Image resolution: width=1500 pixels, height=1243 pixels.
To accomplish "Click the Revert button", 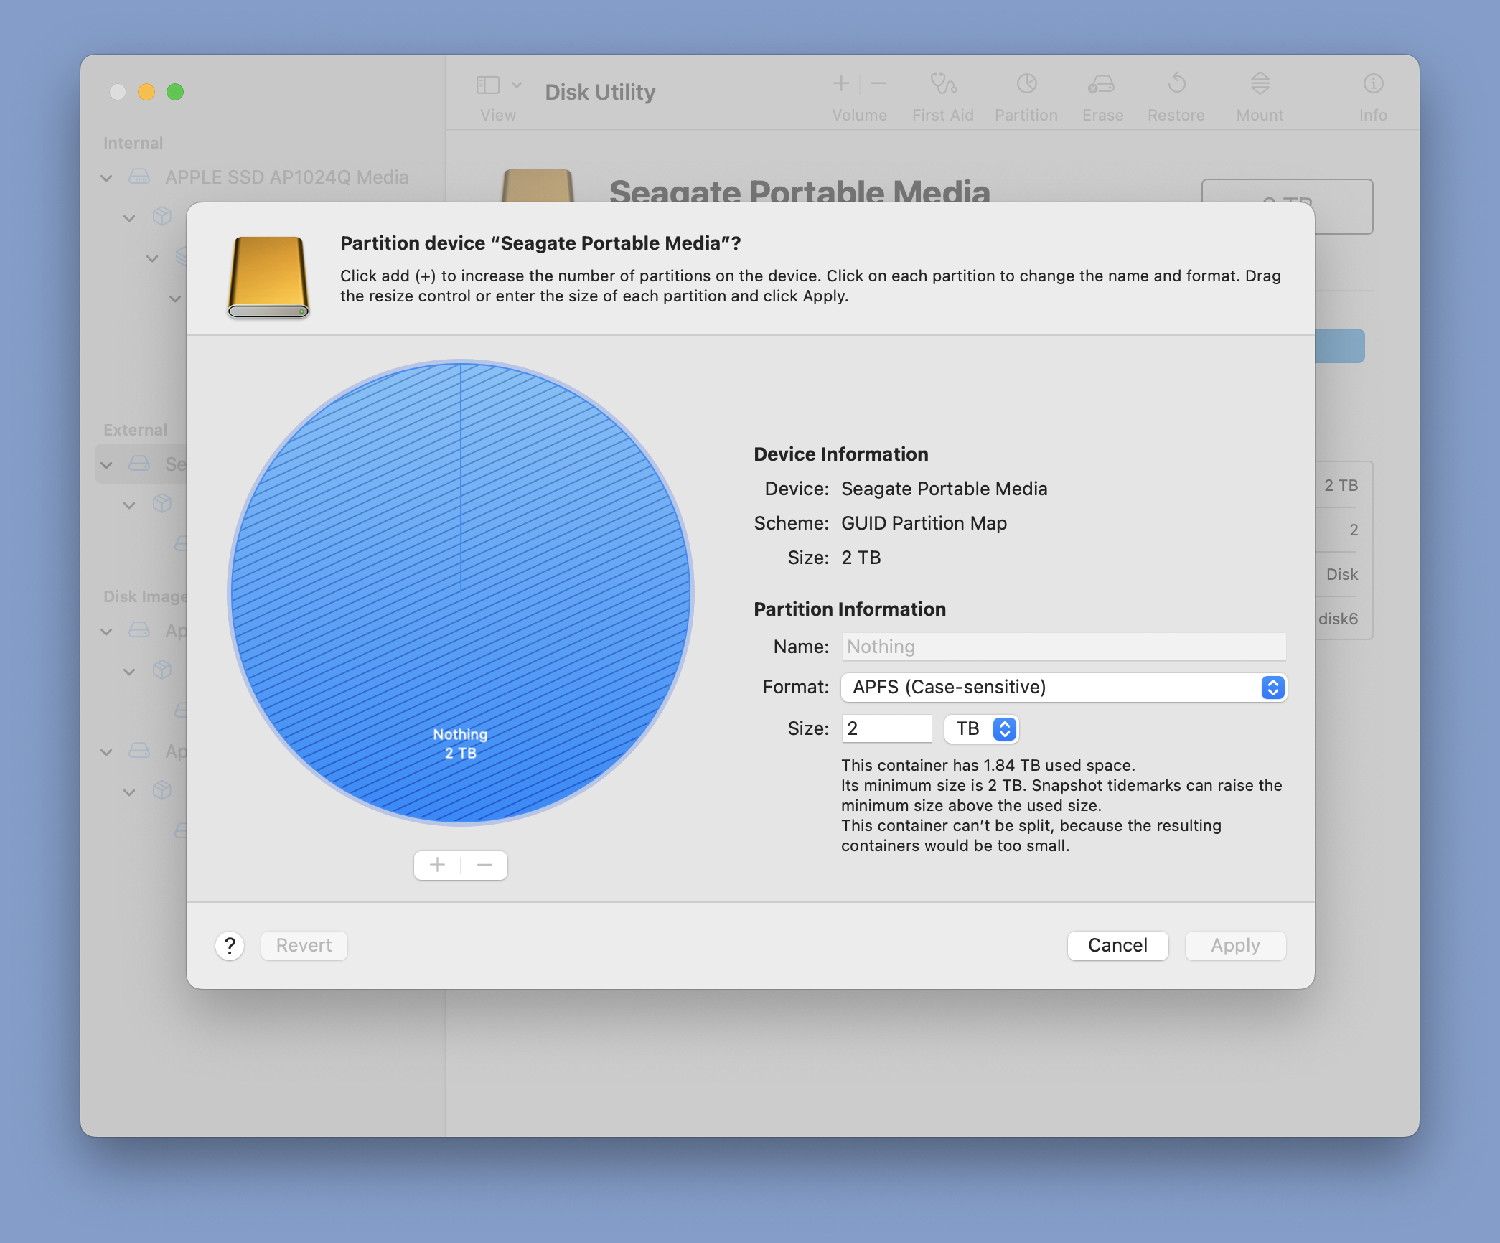I will click(x=304, y=946).
